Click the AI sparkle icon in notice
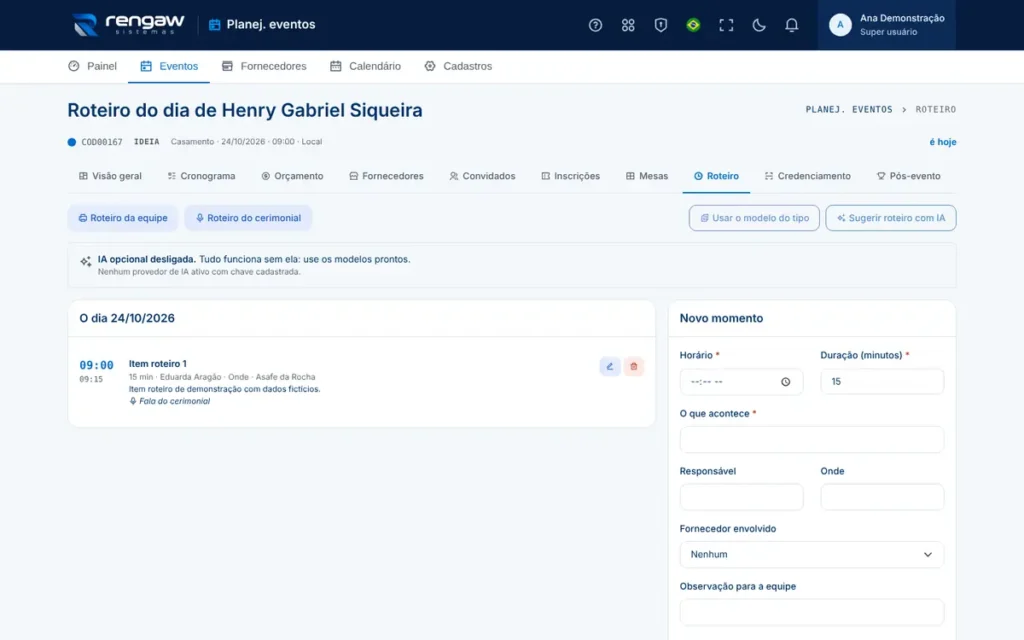The width and height of the screenshot is (1024, 640). [x=86, y=262]
